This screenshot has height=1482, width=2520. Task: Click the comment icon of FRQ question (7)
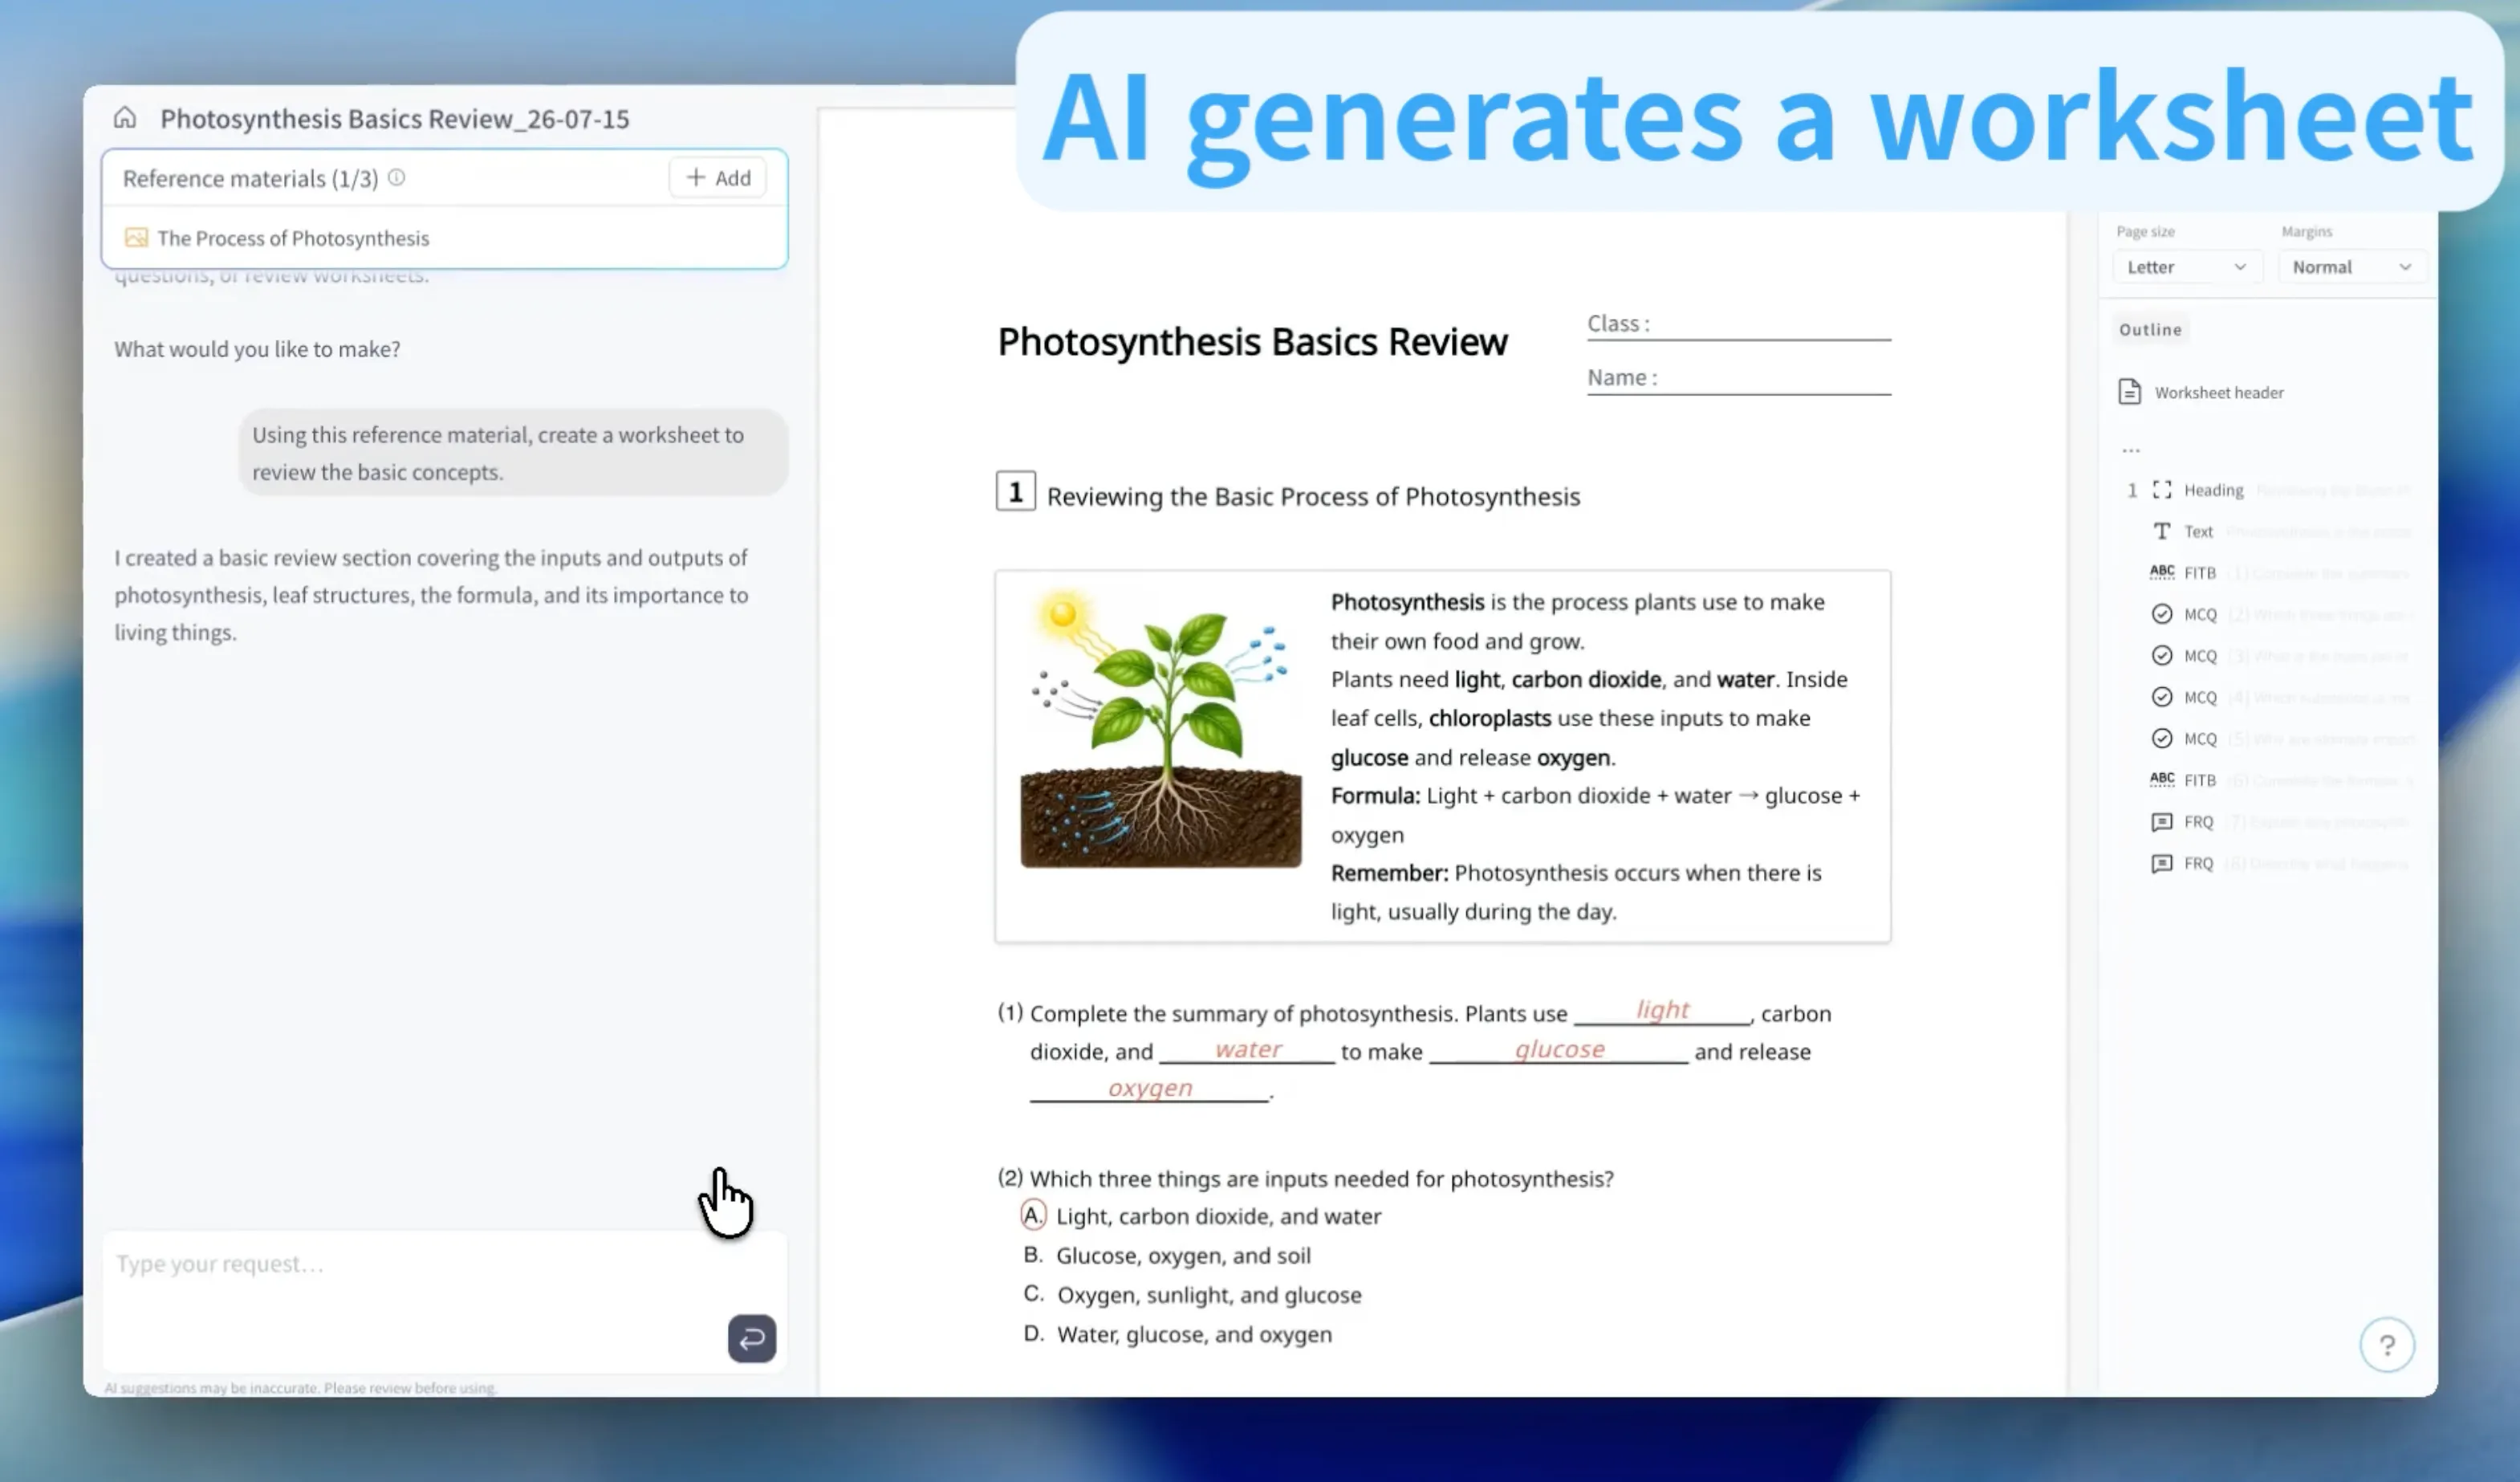(x=2162, y=822)
